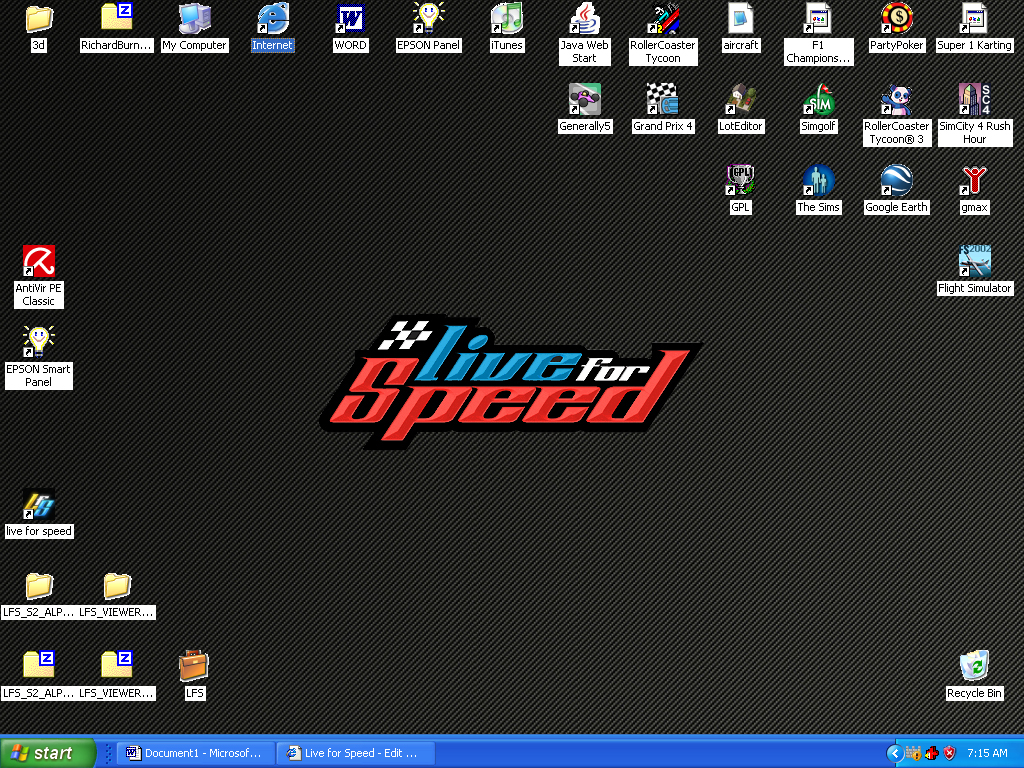
Task: Click the live for speed shortcut
Action: coord(39,505)
